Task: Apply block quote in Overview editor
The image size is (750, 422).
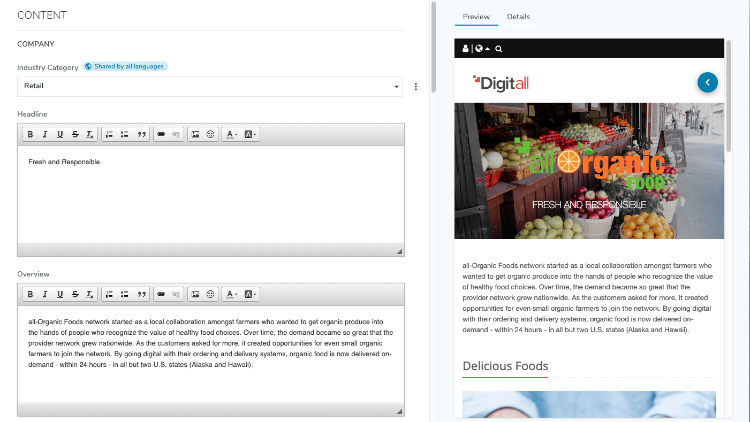Action: [141, 294]
